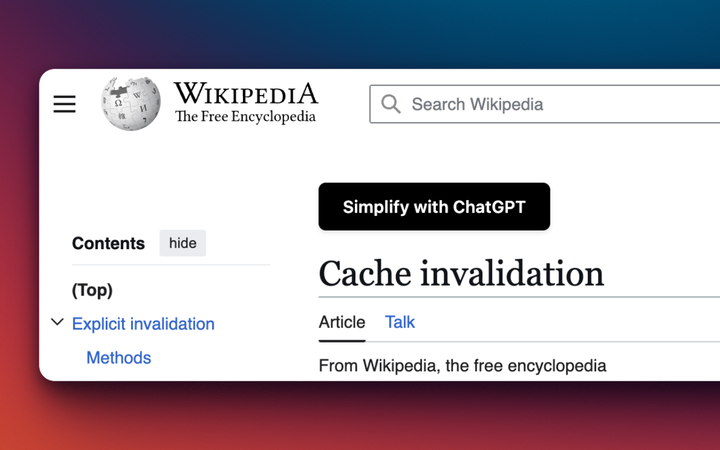Click the Contents sidebar heading
Viewport: 720px width, 450px height.
click(x=108, y=243)
